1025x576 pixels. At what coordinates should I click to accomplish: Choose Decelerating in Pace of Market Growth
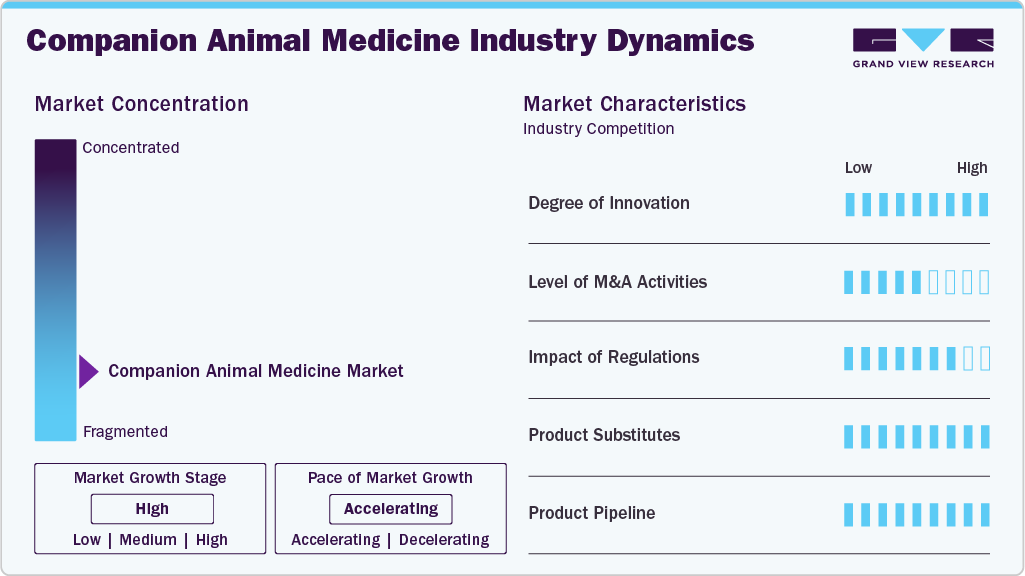444,540
